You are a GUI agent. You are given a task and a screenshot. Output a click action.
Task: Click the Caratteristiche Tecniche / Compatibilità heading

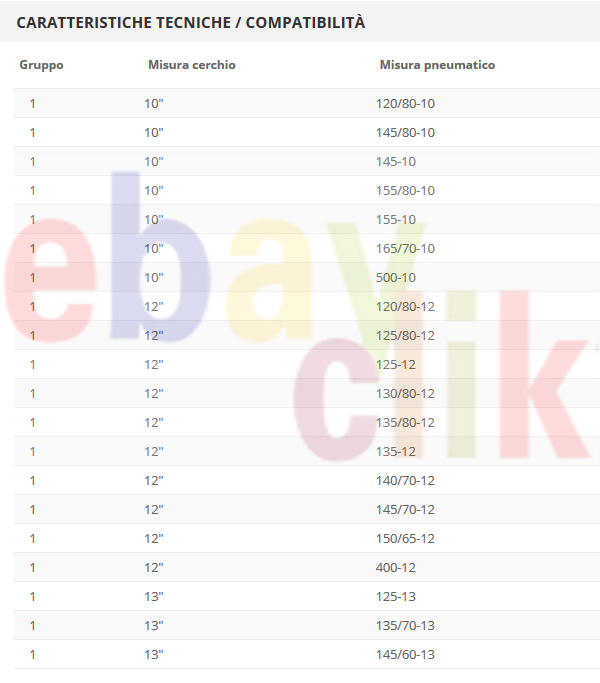pyautogui.click(x=190, y=22)
